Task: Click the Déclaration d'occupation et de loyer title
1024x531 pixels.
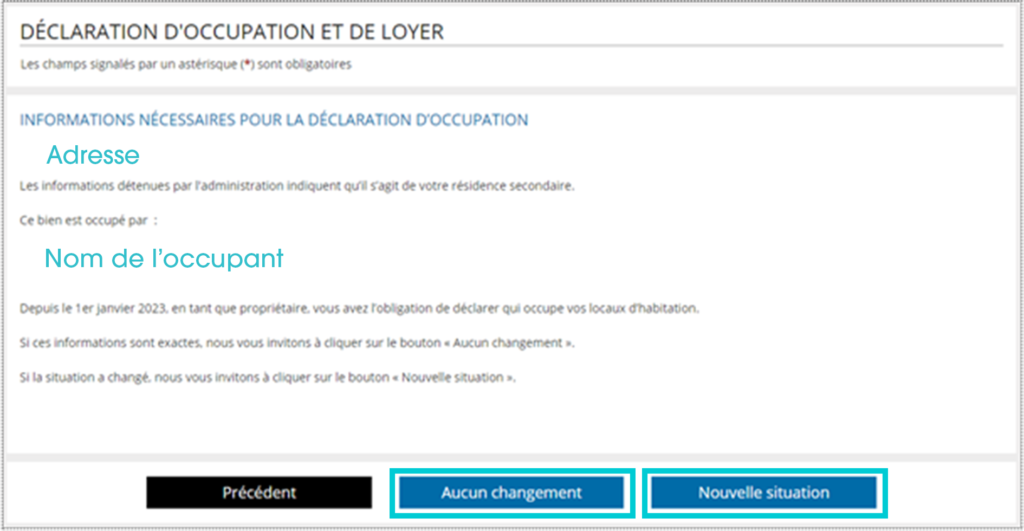Action: click(232, 31)
